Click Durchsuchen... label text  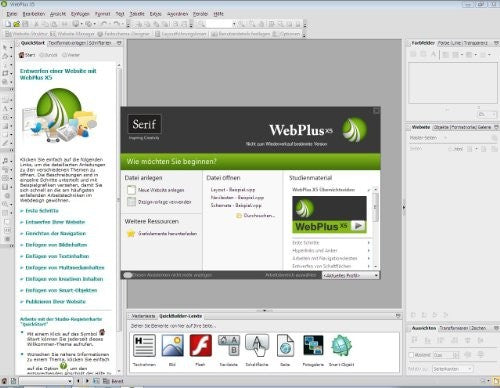259,216
